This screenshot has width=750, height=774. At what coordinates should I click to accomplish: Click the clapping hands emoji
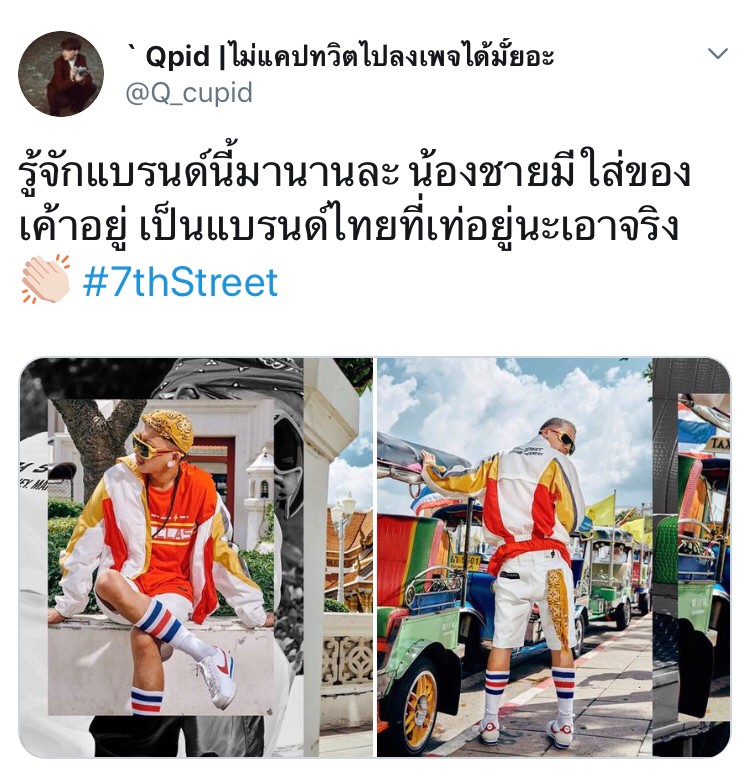(45, 280)
